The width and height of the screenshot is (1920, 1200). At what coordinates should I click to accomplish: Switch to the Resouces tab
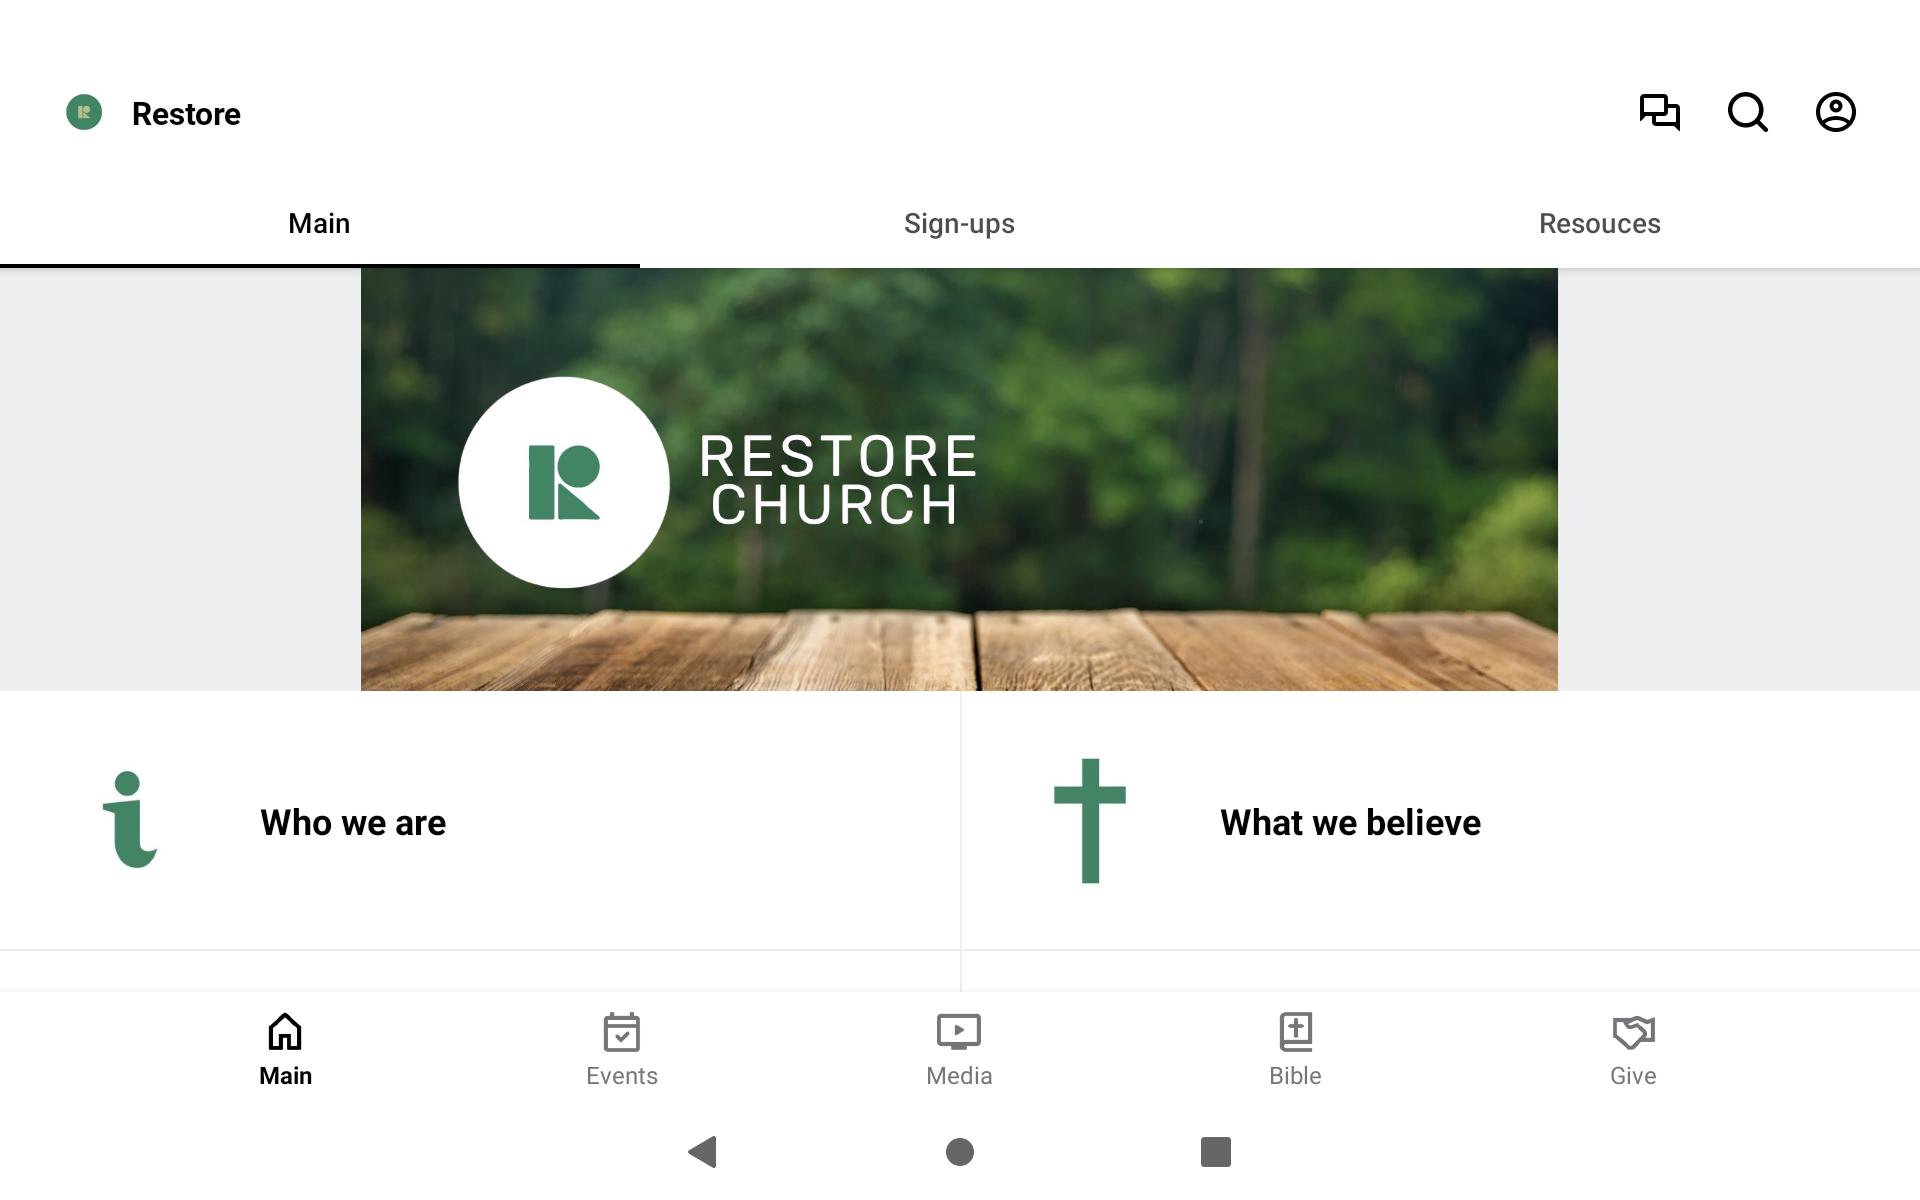(x=1600, y=224)
